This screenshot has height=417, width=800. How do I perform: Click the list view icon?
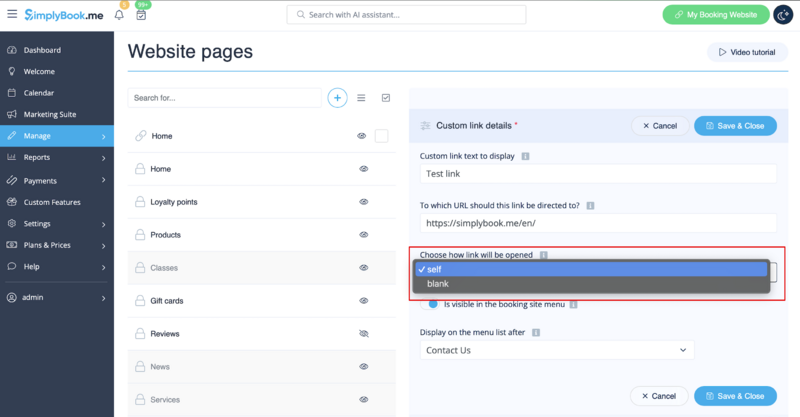pos(361,97)
